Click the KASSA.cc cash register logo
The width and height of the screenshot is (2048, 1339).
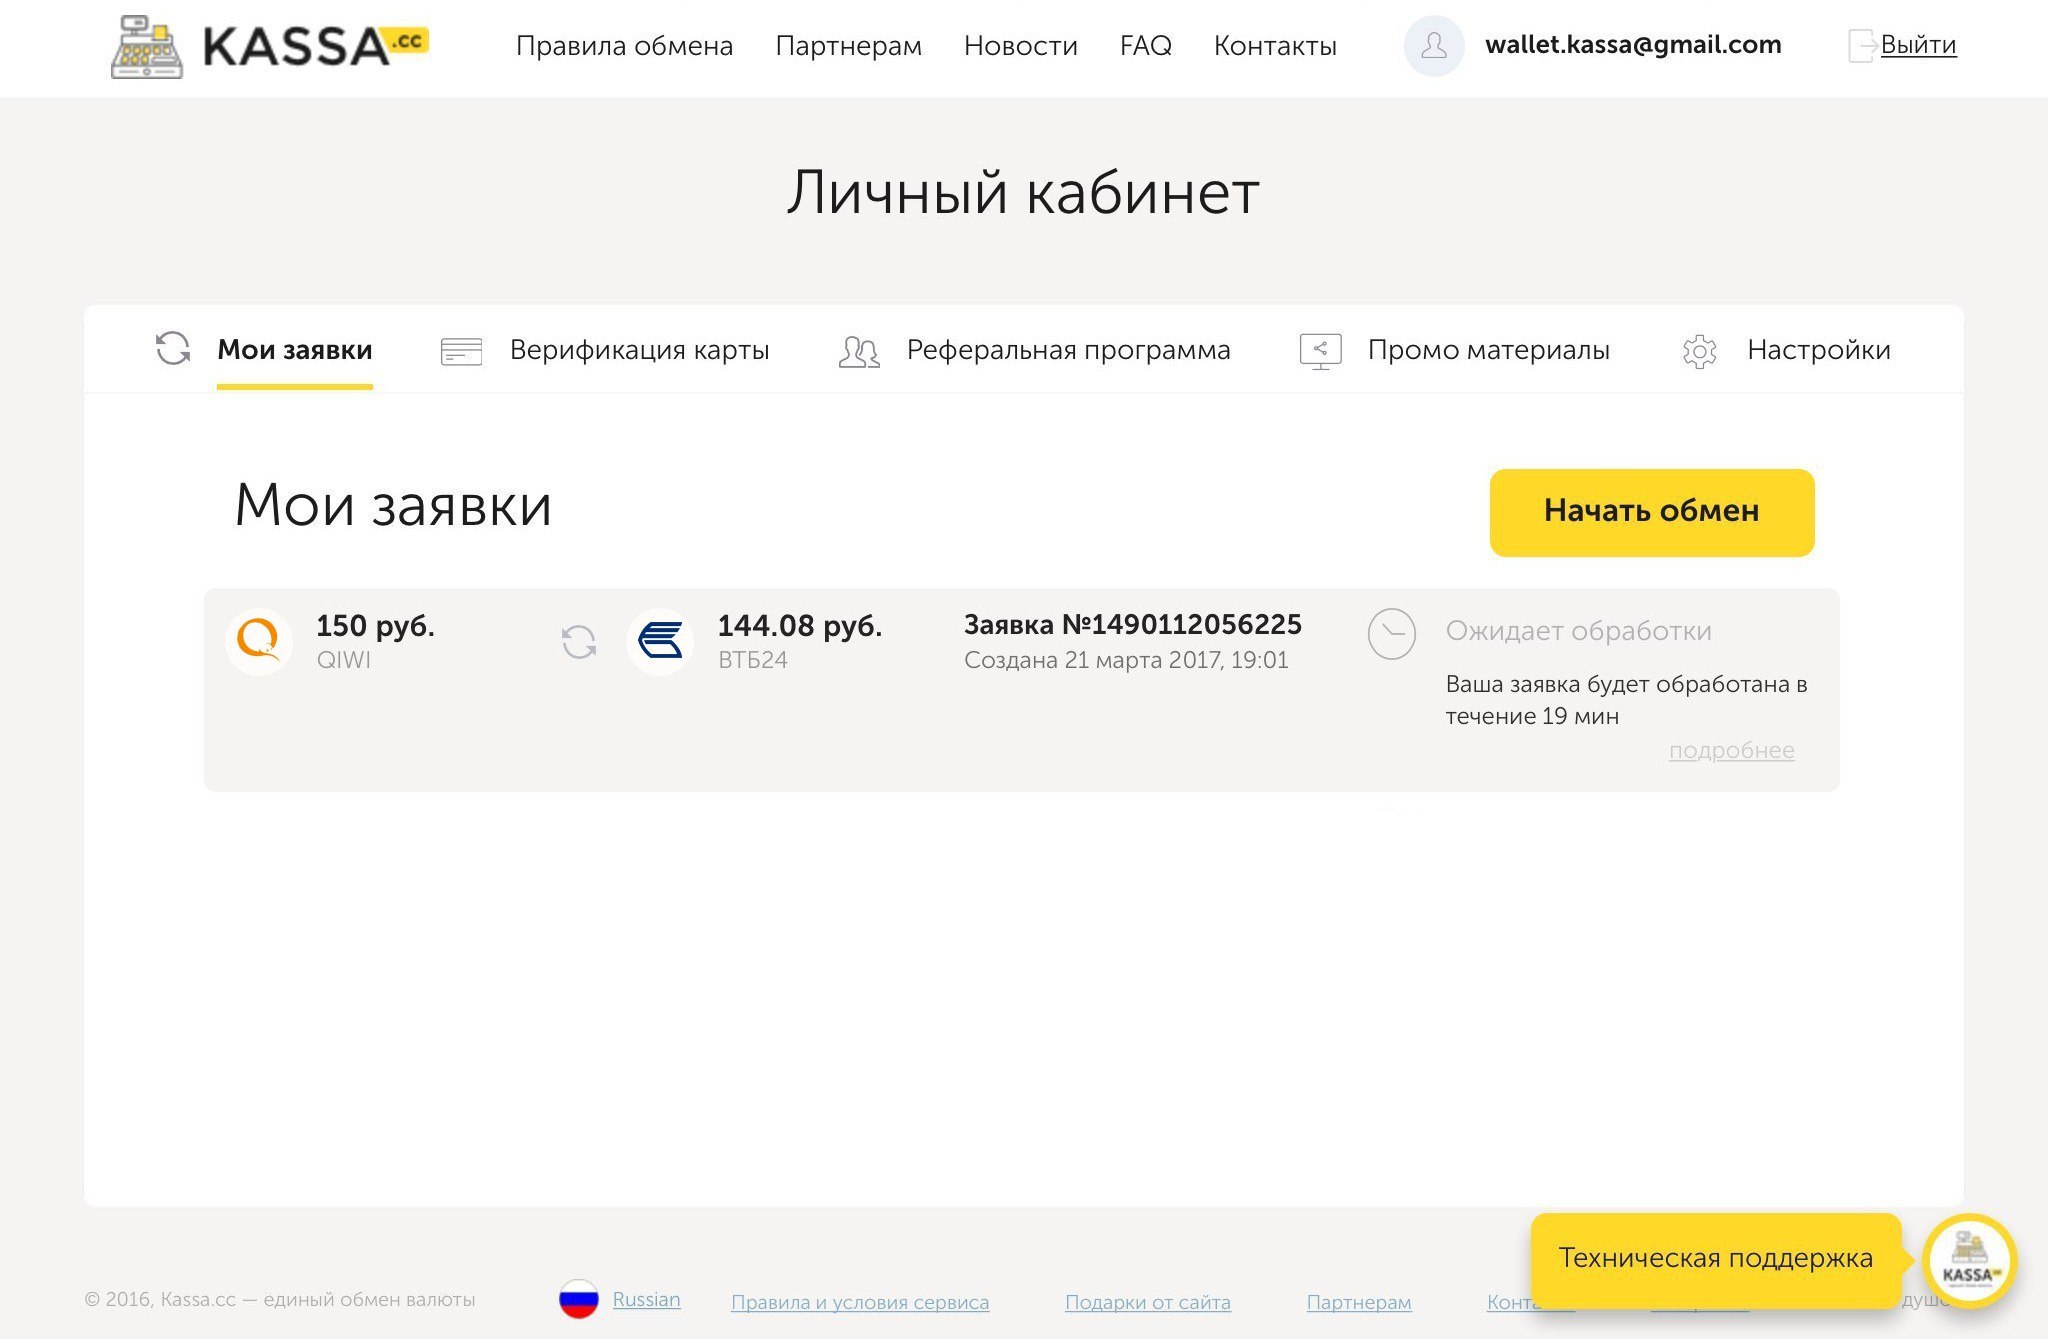[269, 46]
